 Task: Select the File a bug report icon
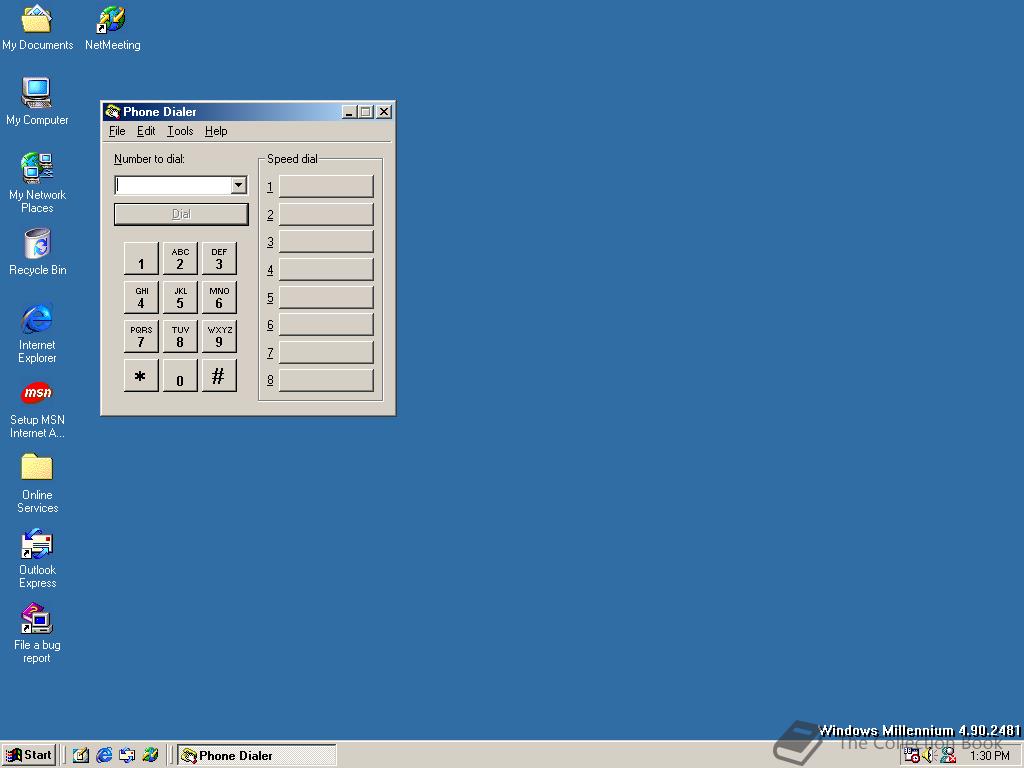[x=37, y=633]
